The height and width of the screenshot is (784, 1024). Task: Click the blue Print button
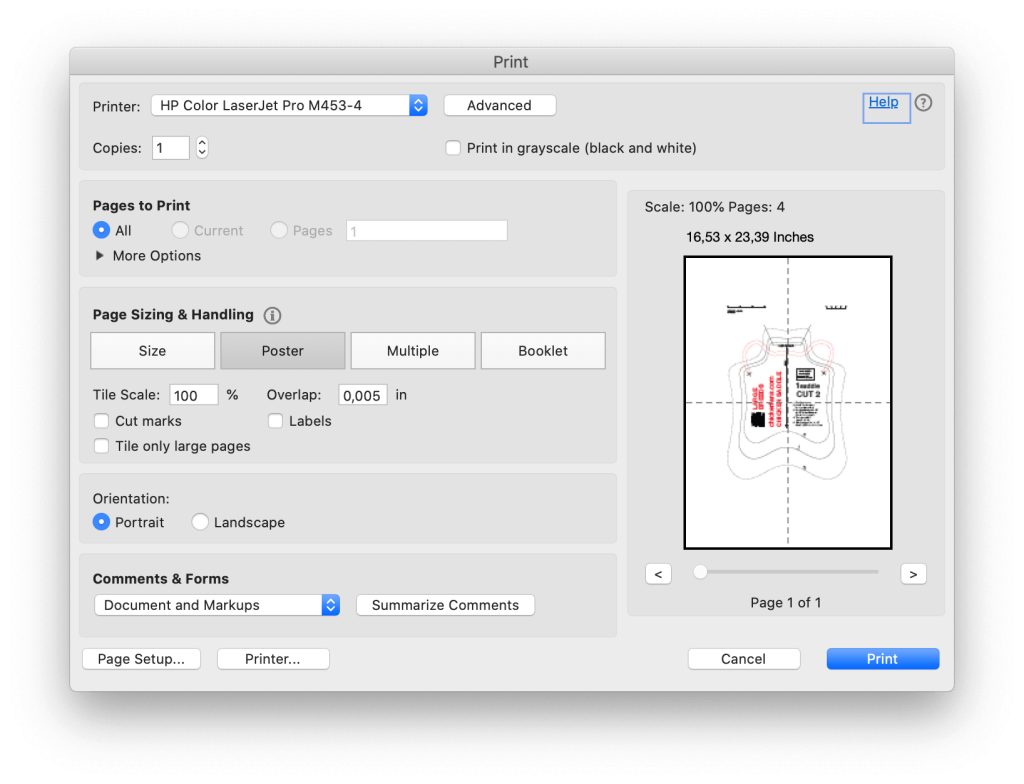(882, 659)
